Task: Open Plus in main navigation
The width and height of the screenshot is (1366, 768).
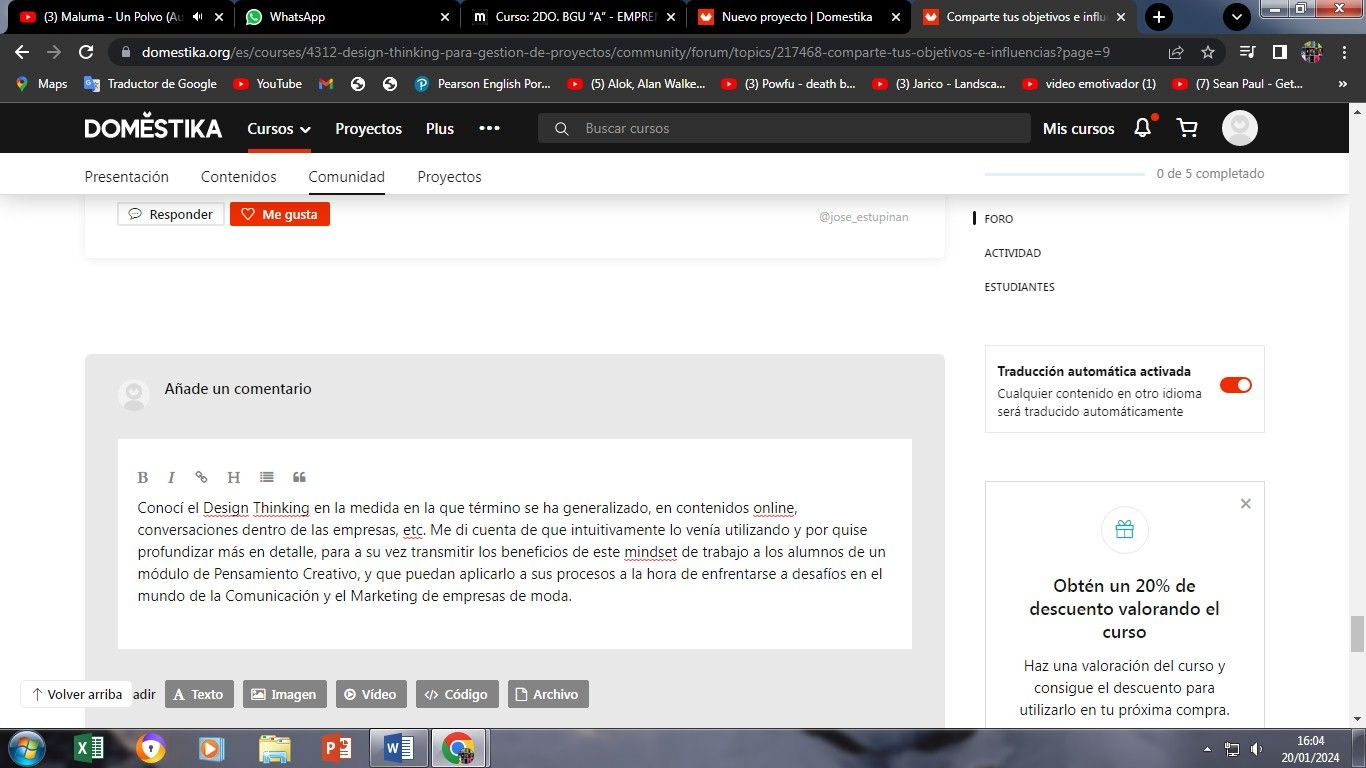Action: tap(439, 128)
